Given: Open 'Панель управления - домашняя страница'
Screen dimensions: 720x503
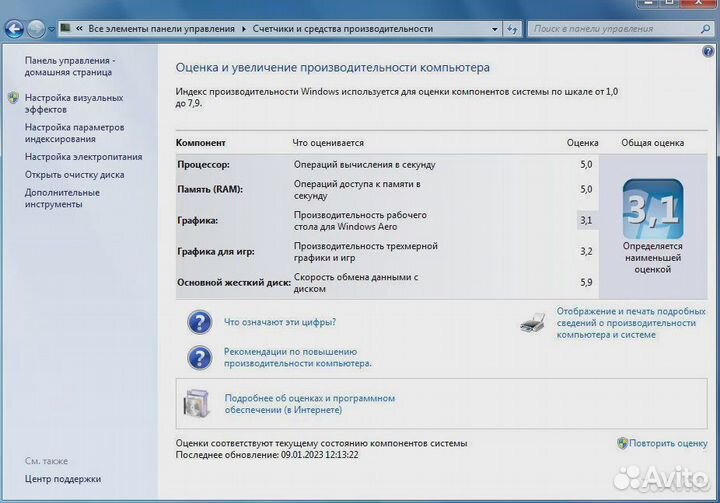Looking at the screenshot, I should click(70, 66).
